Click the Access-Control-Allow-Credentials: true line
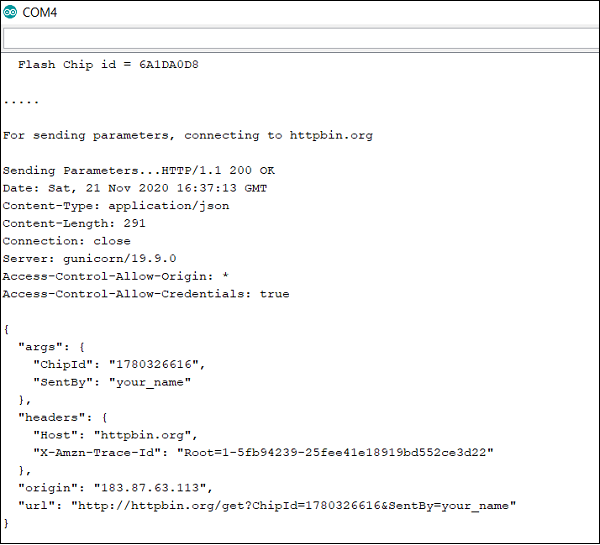This screenshot has height=545, width=600. [x=146, y=294]
